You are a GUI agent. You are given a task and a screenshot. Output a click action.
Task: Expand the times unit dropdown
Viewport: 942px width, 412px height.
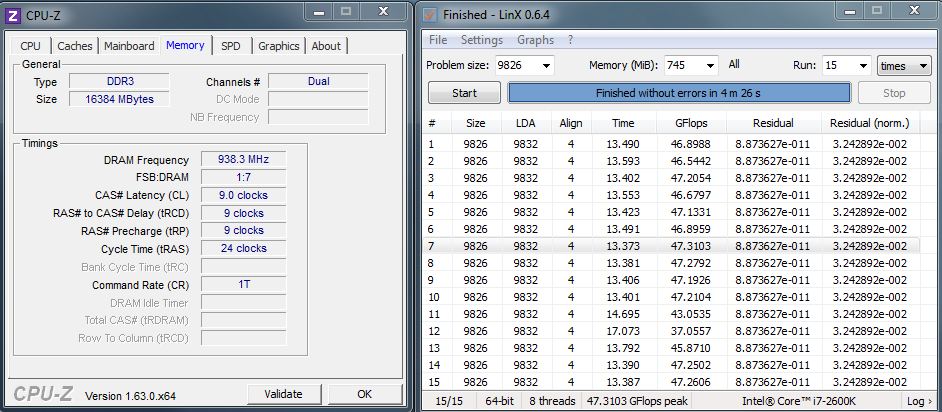pyautogui.click(x=922, y=65)
